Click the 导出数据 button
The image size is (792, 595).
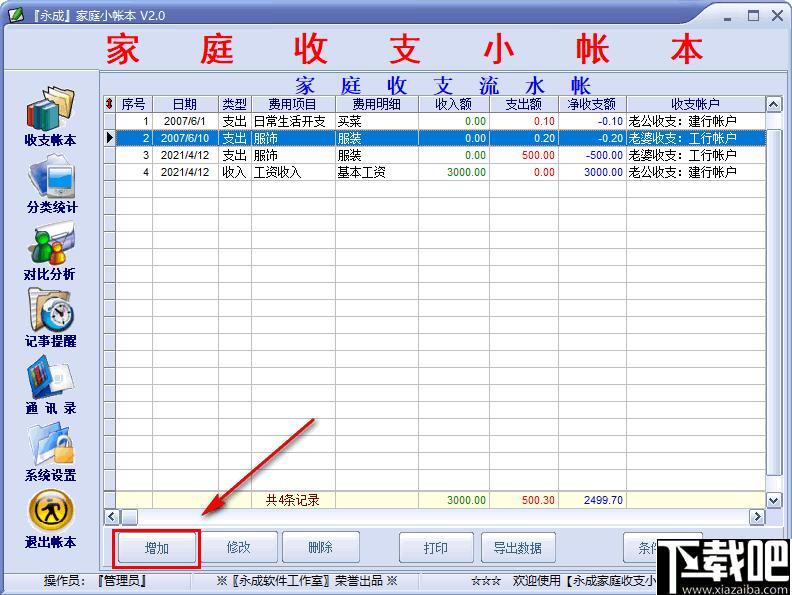pyautogui.click(x=518, y=548)
